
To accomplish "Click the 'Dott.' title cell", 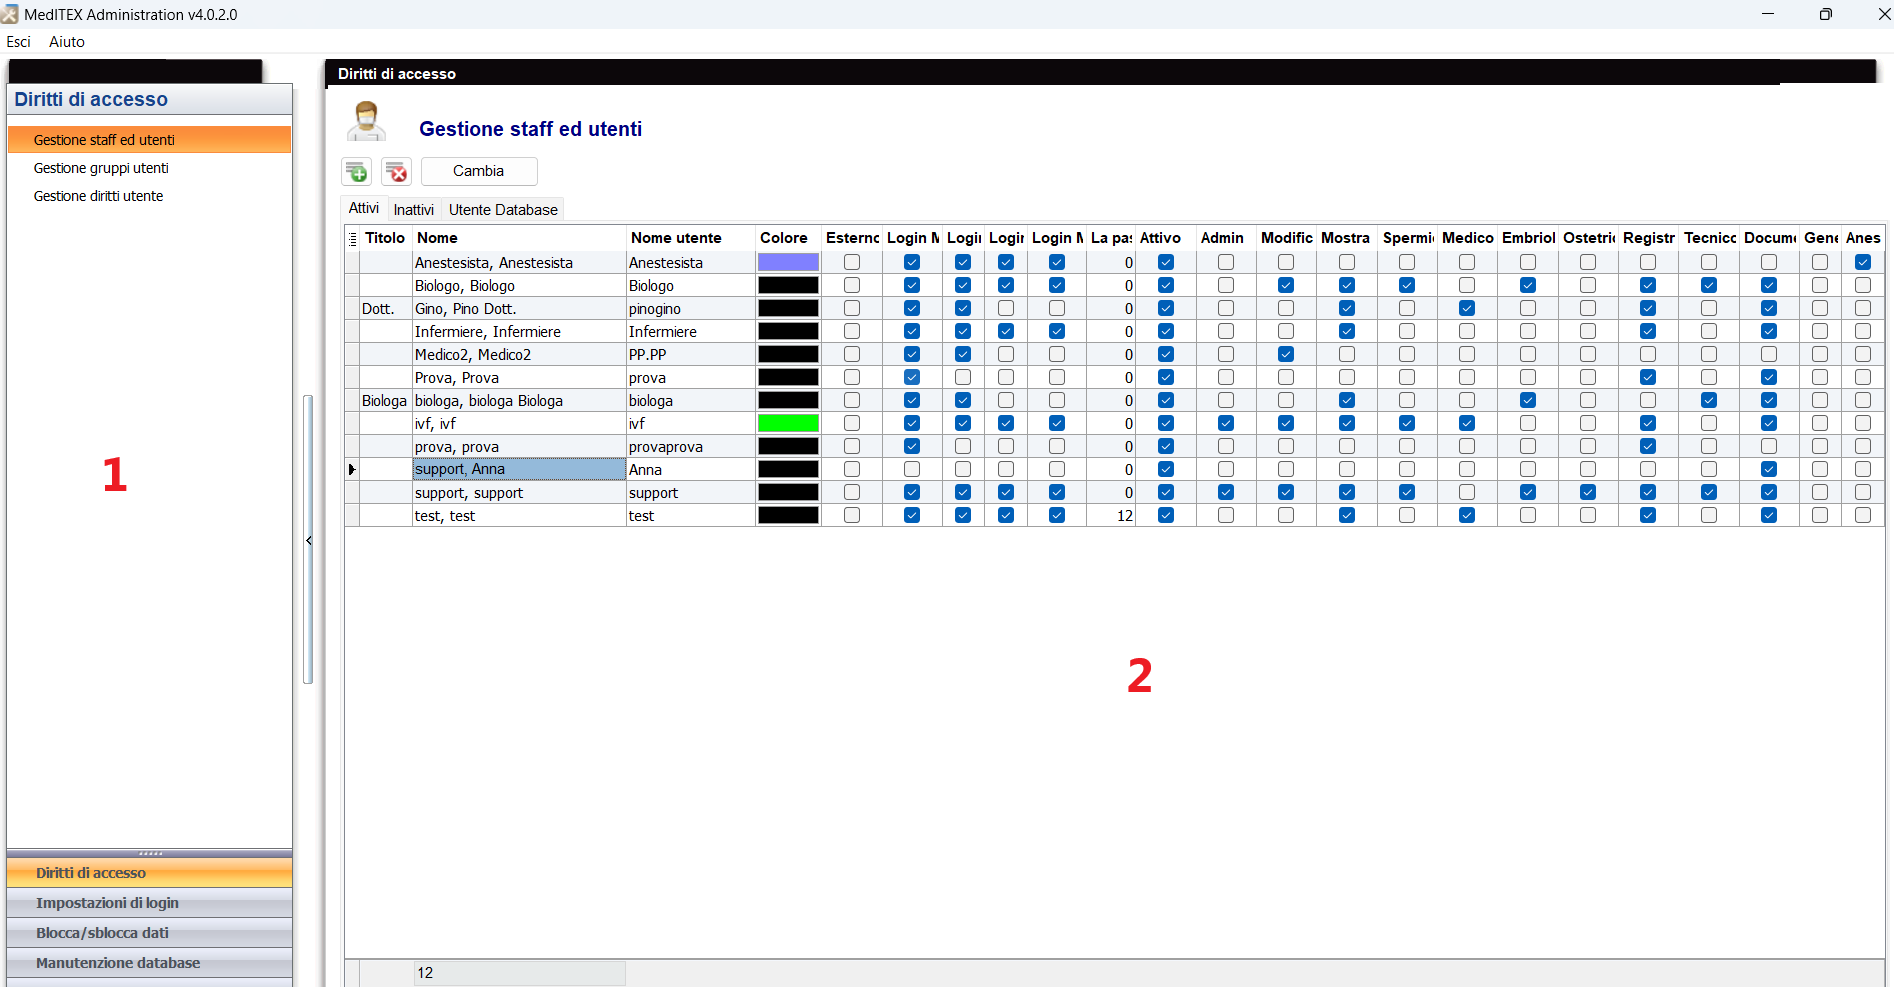I will tap(385, 308).
